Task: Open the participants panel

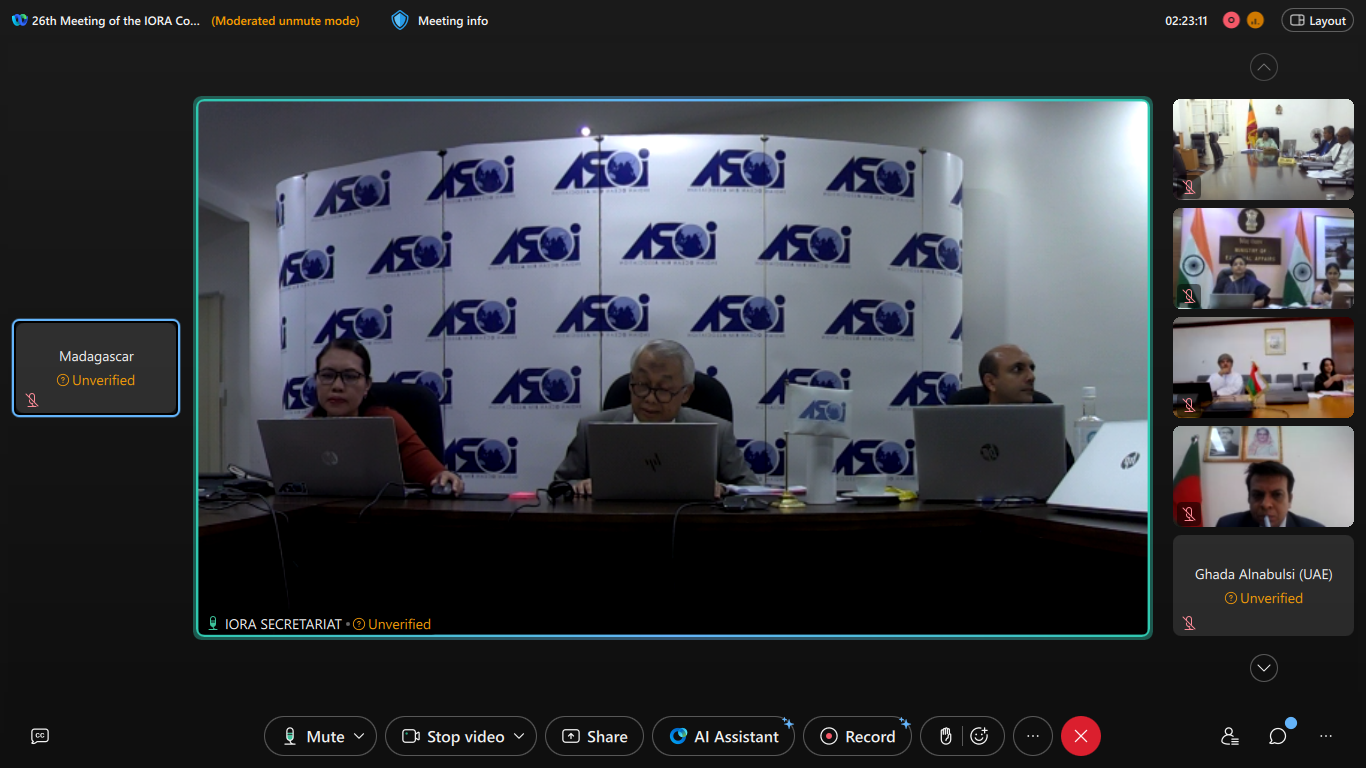Action: coord(1230,736)
